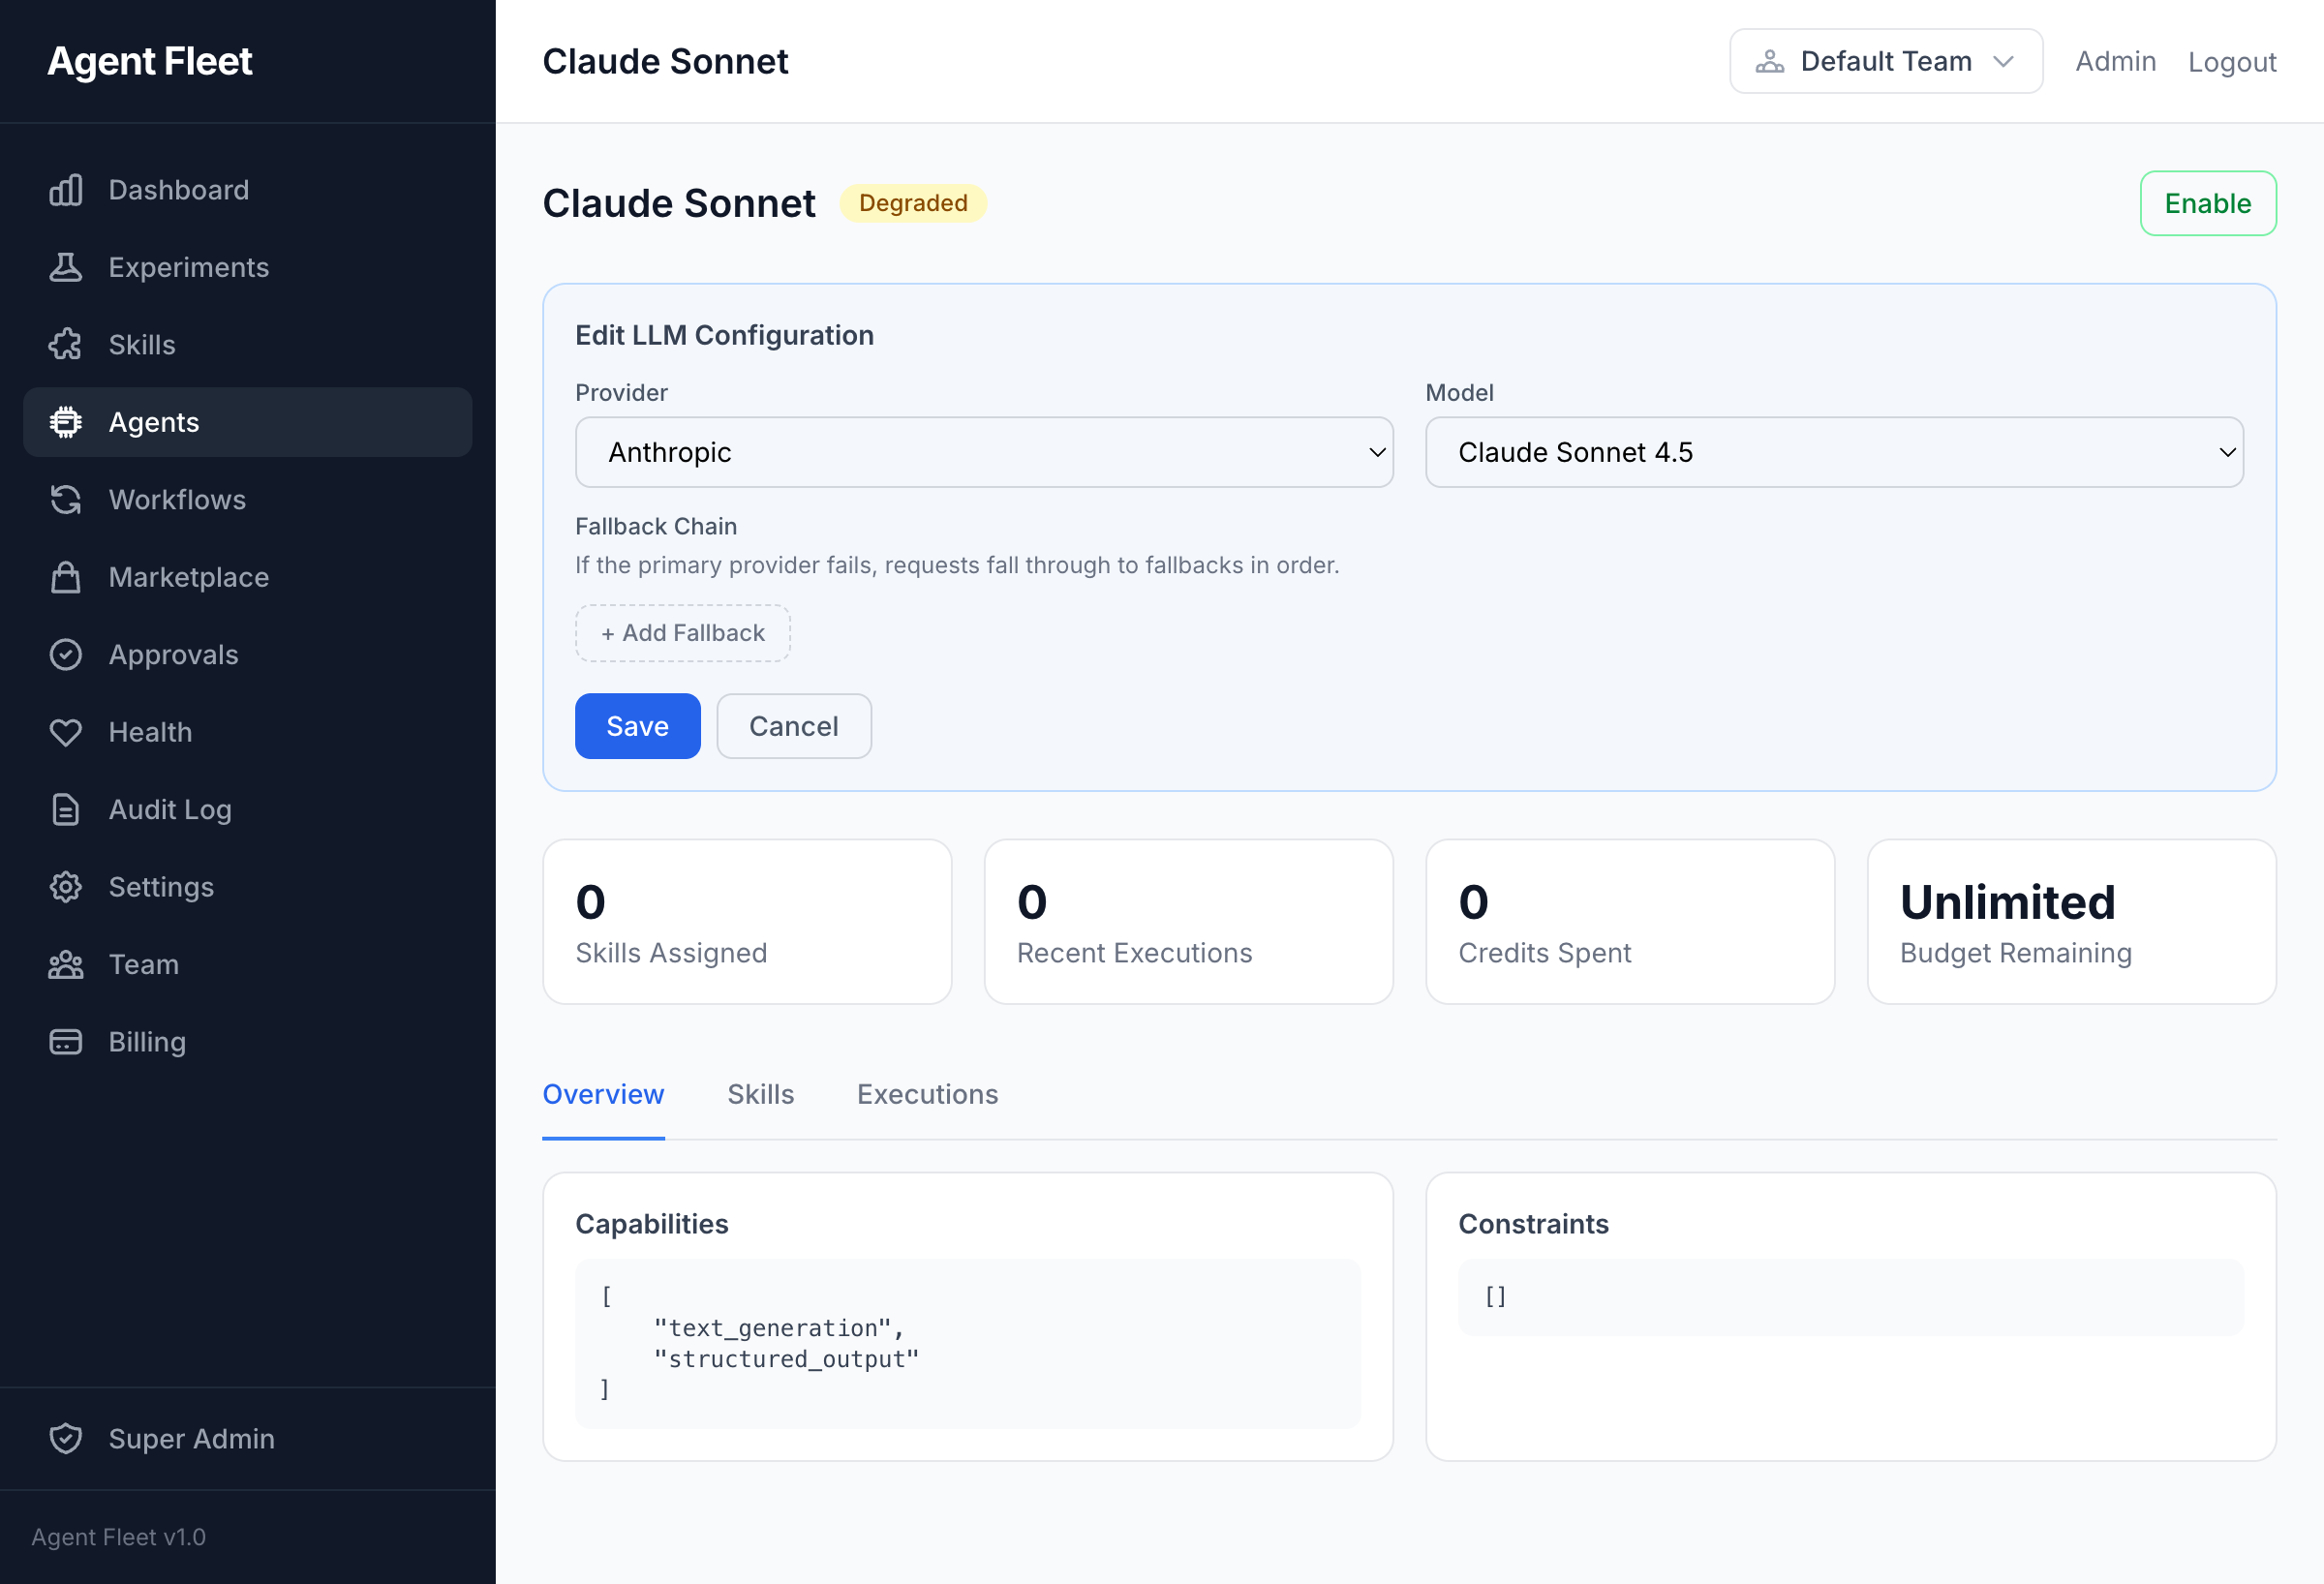This screenshot has width=2324, height=1584.
Task: Switch to the Executions tab
Action: click(927, 1094)
